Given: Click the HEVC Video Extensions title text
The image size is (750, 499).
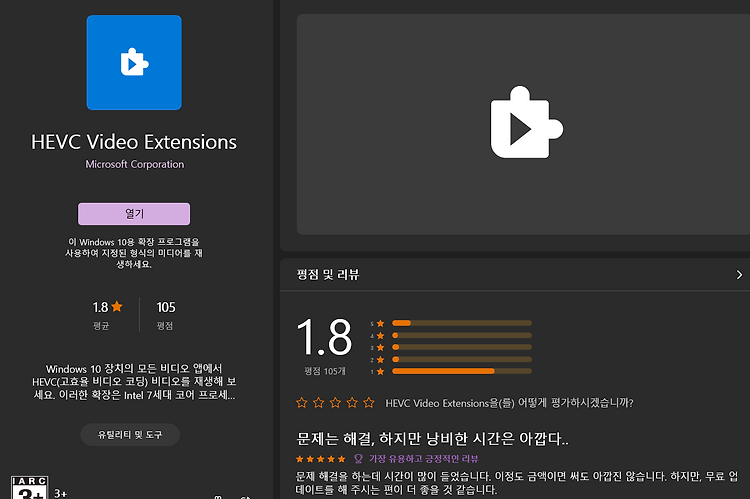Looking at the screenshot, I should (x=134, y=142).
